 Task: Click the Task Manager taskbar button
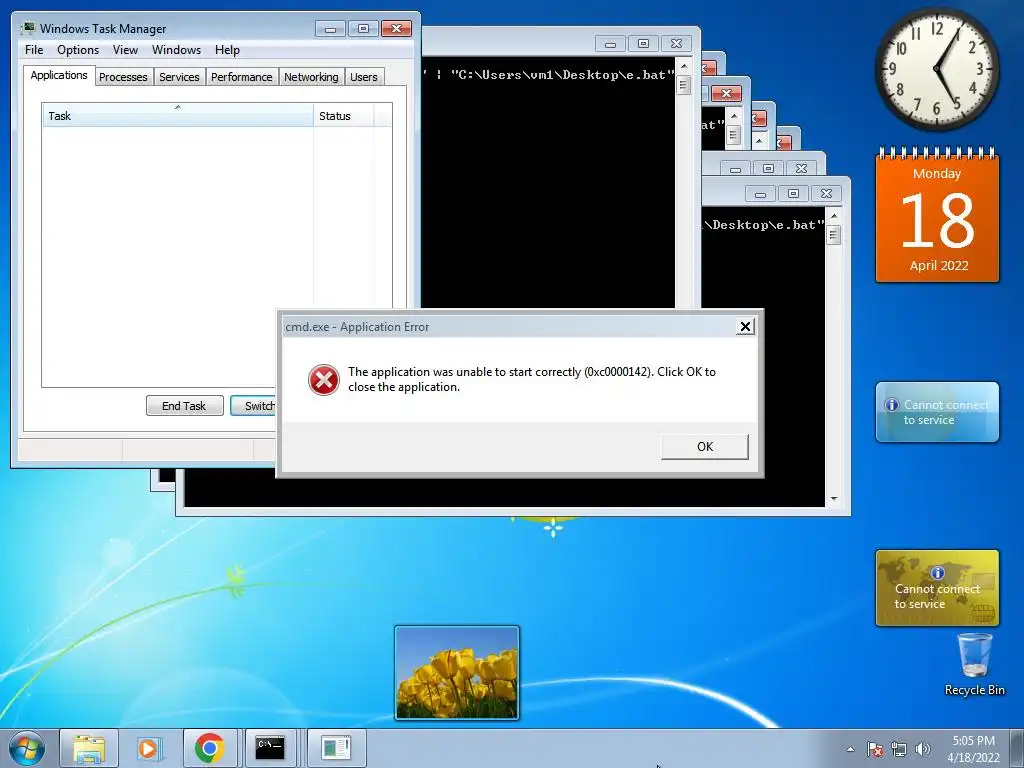coord(336,748)
